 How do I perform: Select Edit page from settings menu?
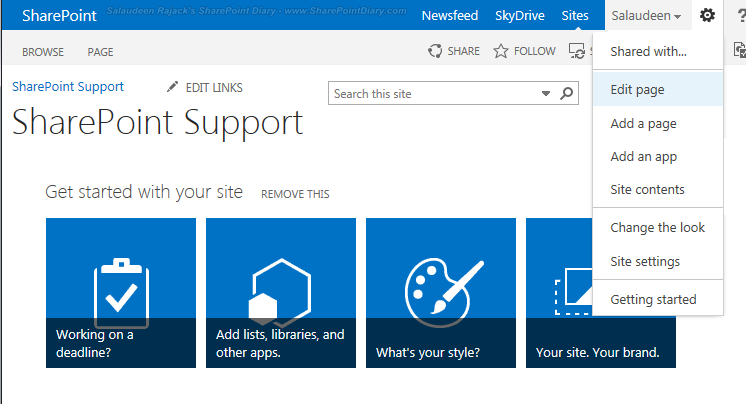pos(637,89)
